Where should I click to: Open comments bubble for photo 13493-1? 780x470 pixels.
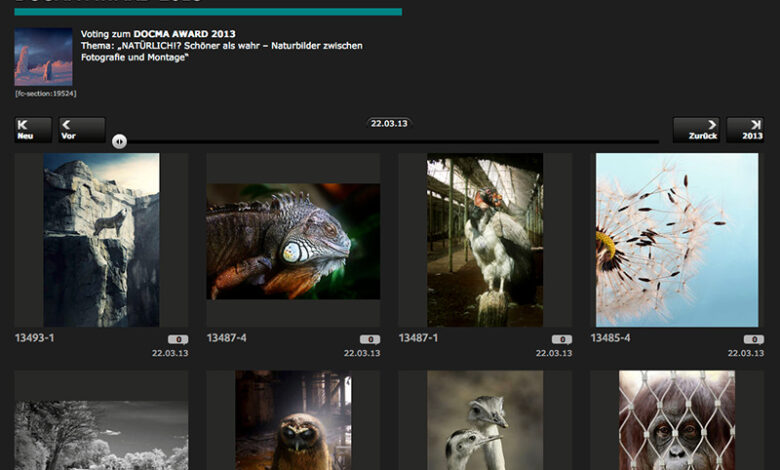[178, 340]
